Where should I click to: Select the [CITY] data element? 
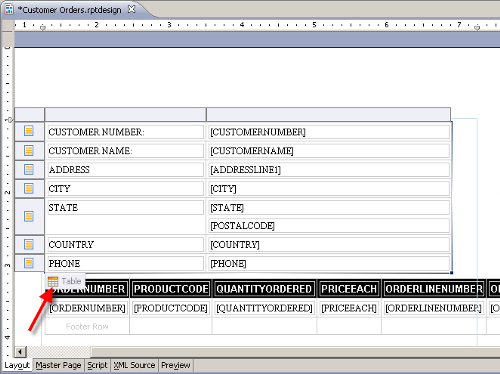pyautogui.click(x=329, y=189)
